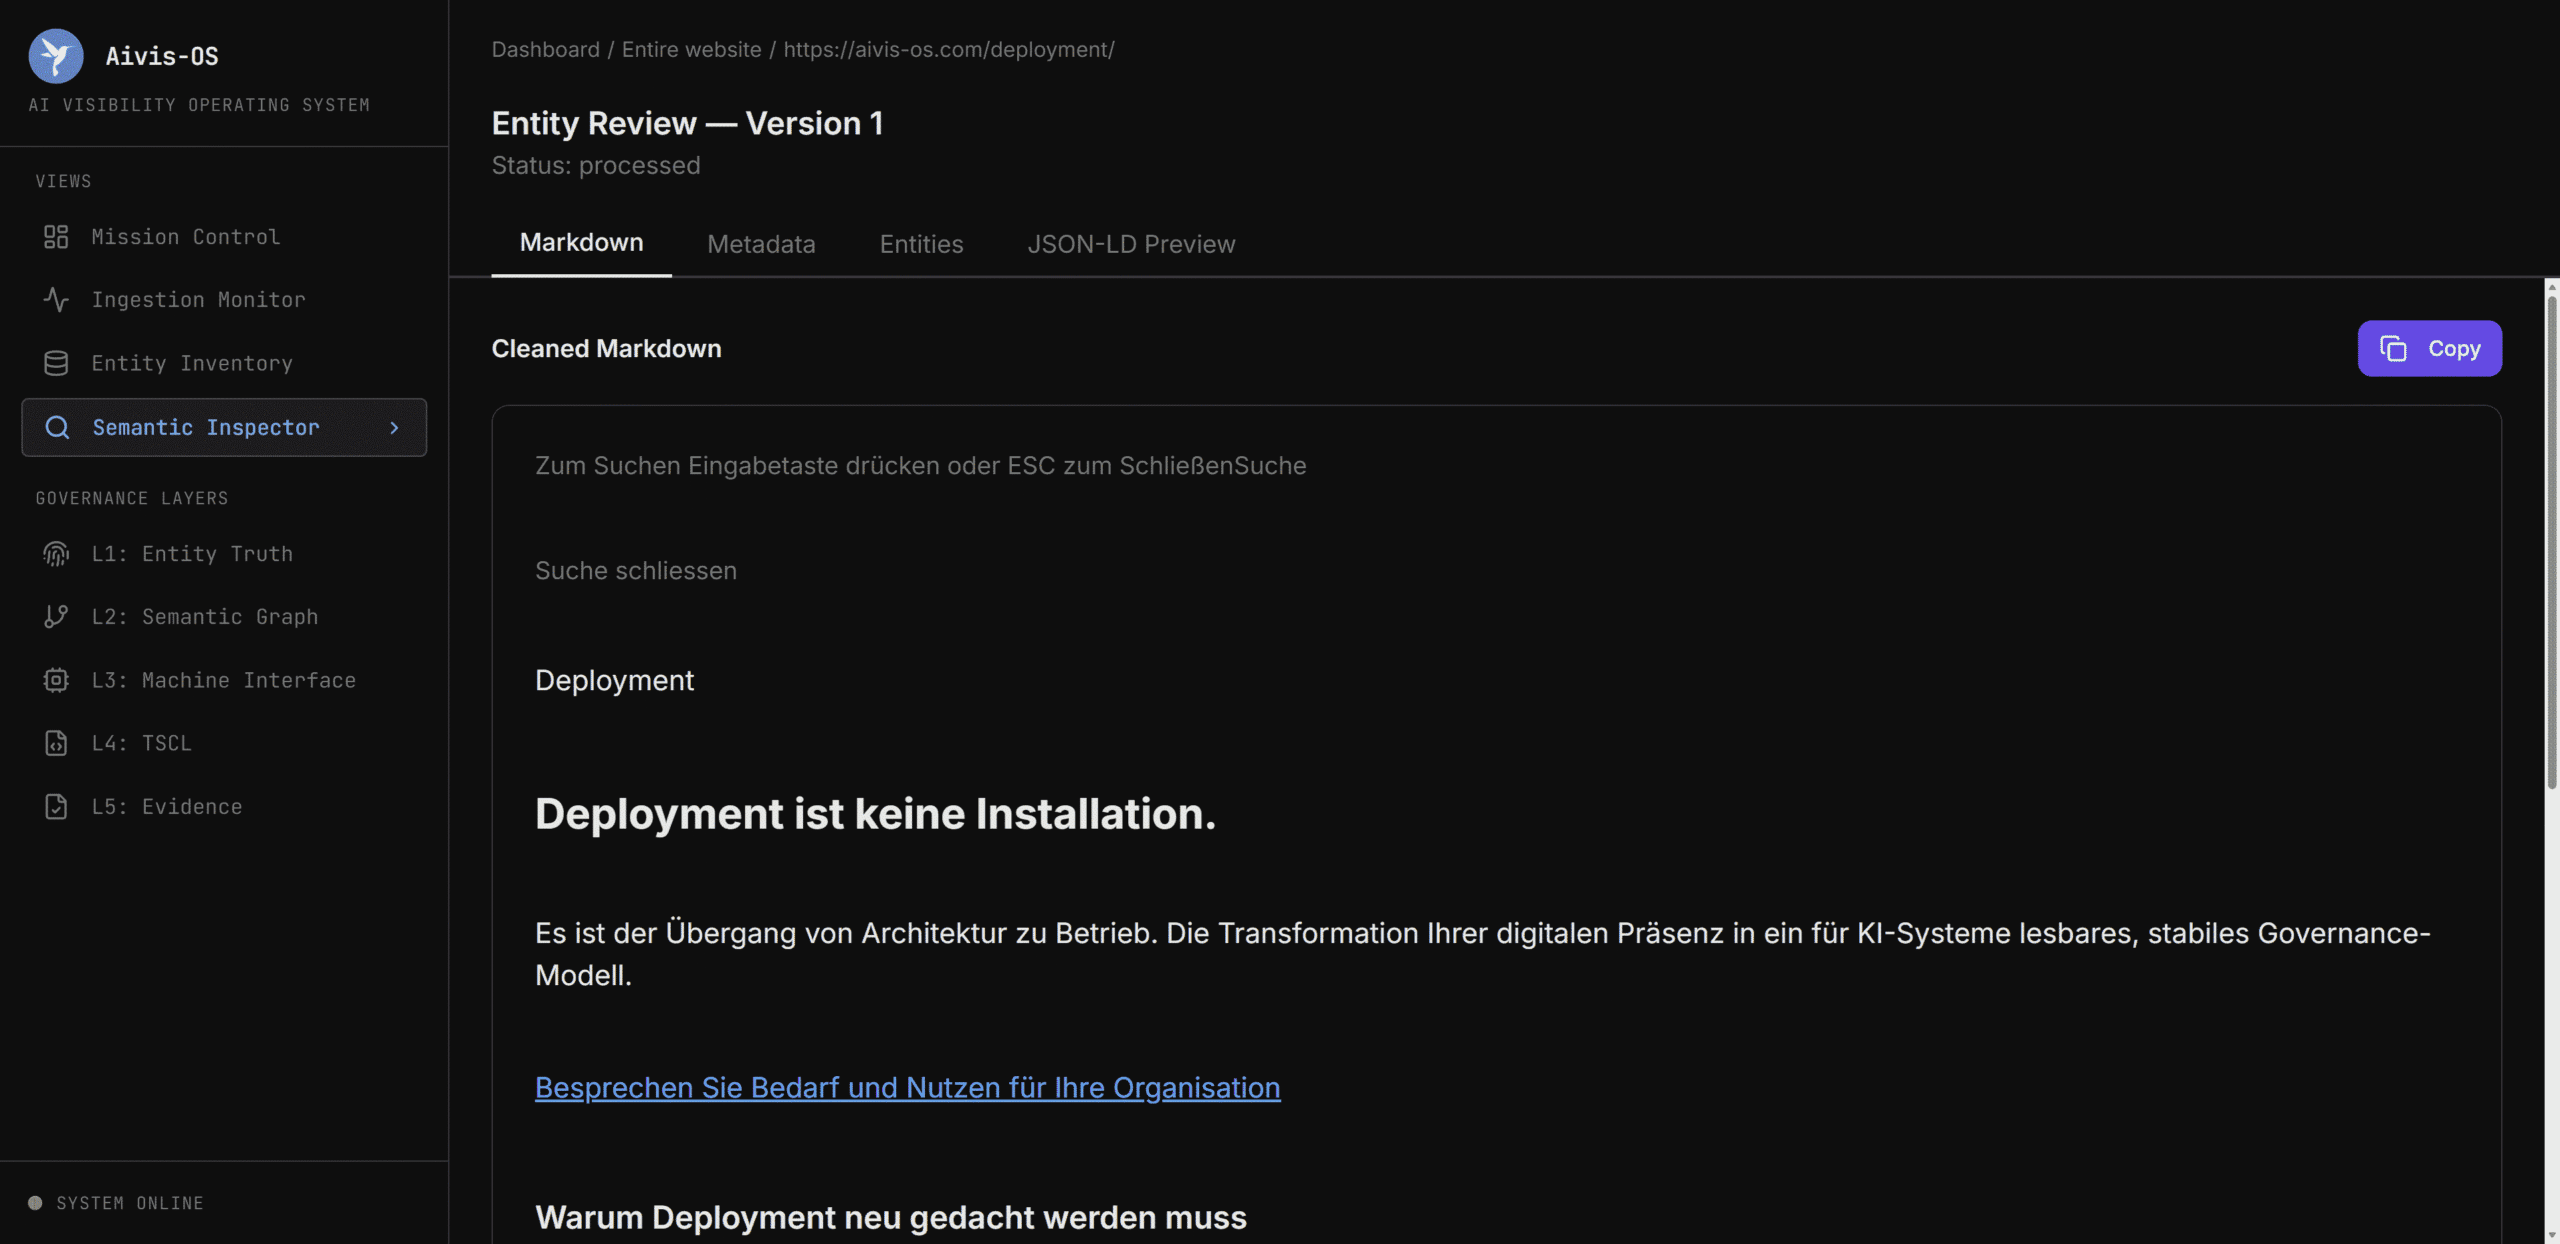
Task: Open the Entities tab
Action: [x=921, y=244]
